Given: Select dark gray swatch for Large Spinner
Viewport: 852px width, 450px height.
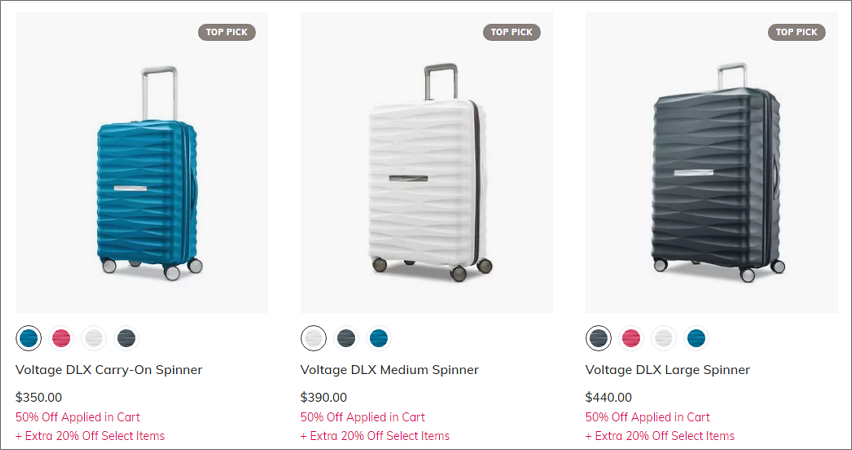Looking at the screenshot, I should pyautogui.click(x=598, y=338).
